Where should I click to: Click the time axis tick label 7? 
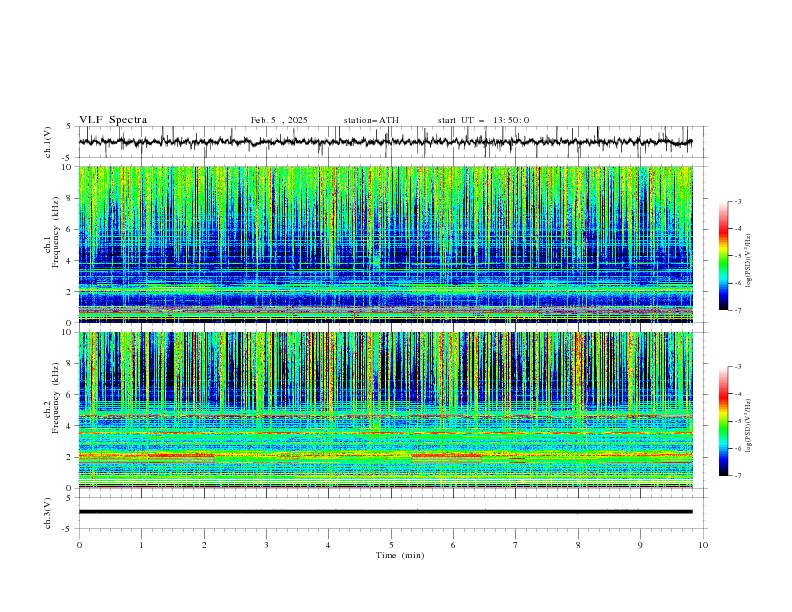[516, 545]
